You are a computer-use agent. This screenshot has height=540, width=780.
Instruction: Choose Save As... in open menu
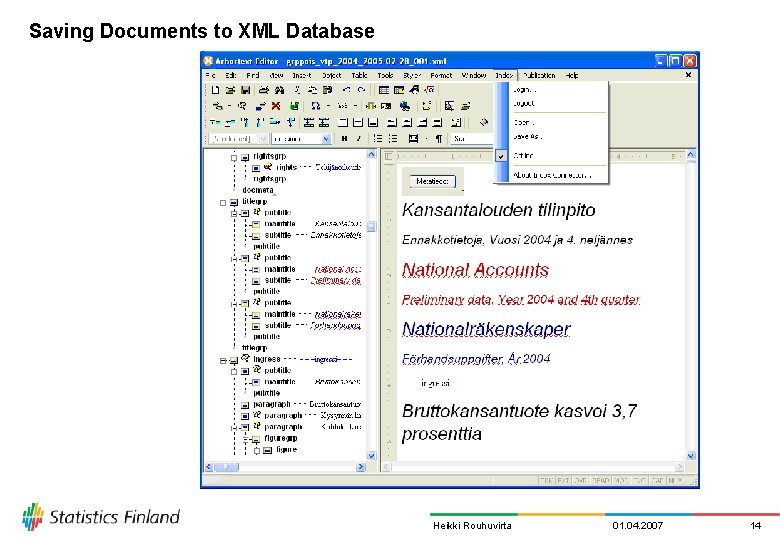551,136
